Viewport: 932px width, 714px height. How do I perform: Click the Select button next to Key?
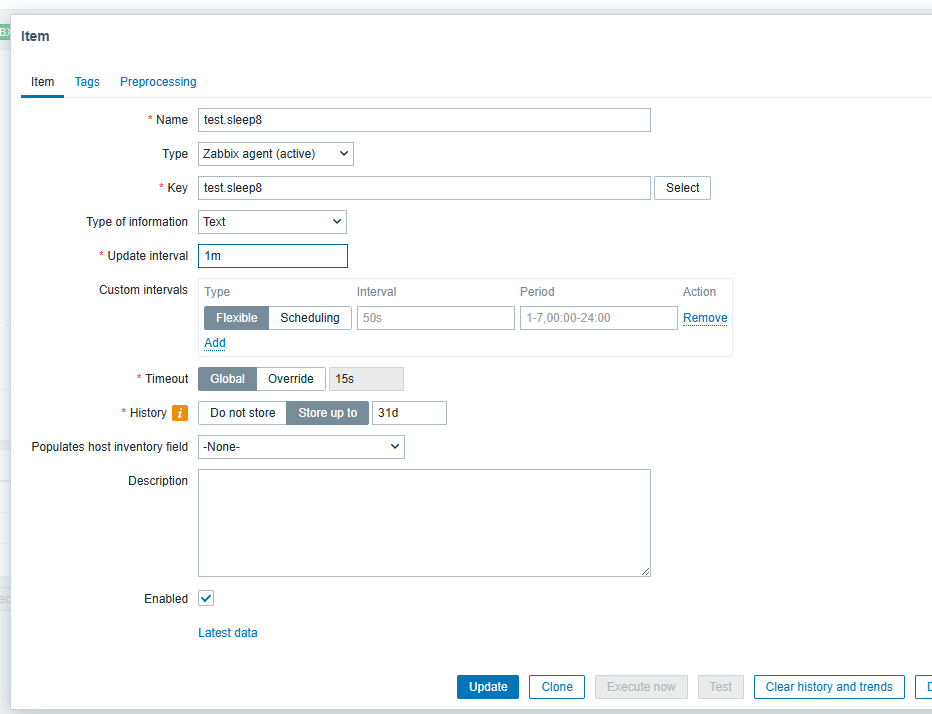pyautogui.click(x=682, y=188)
